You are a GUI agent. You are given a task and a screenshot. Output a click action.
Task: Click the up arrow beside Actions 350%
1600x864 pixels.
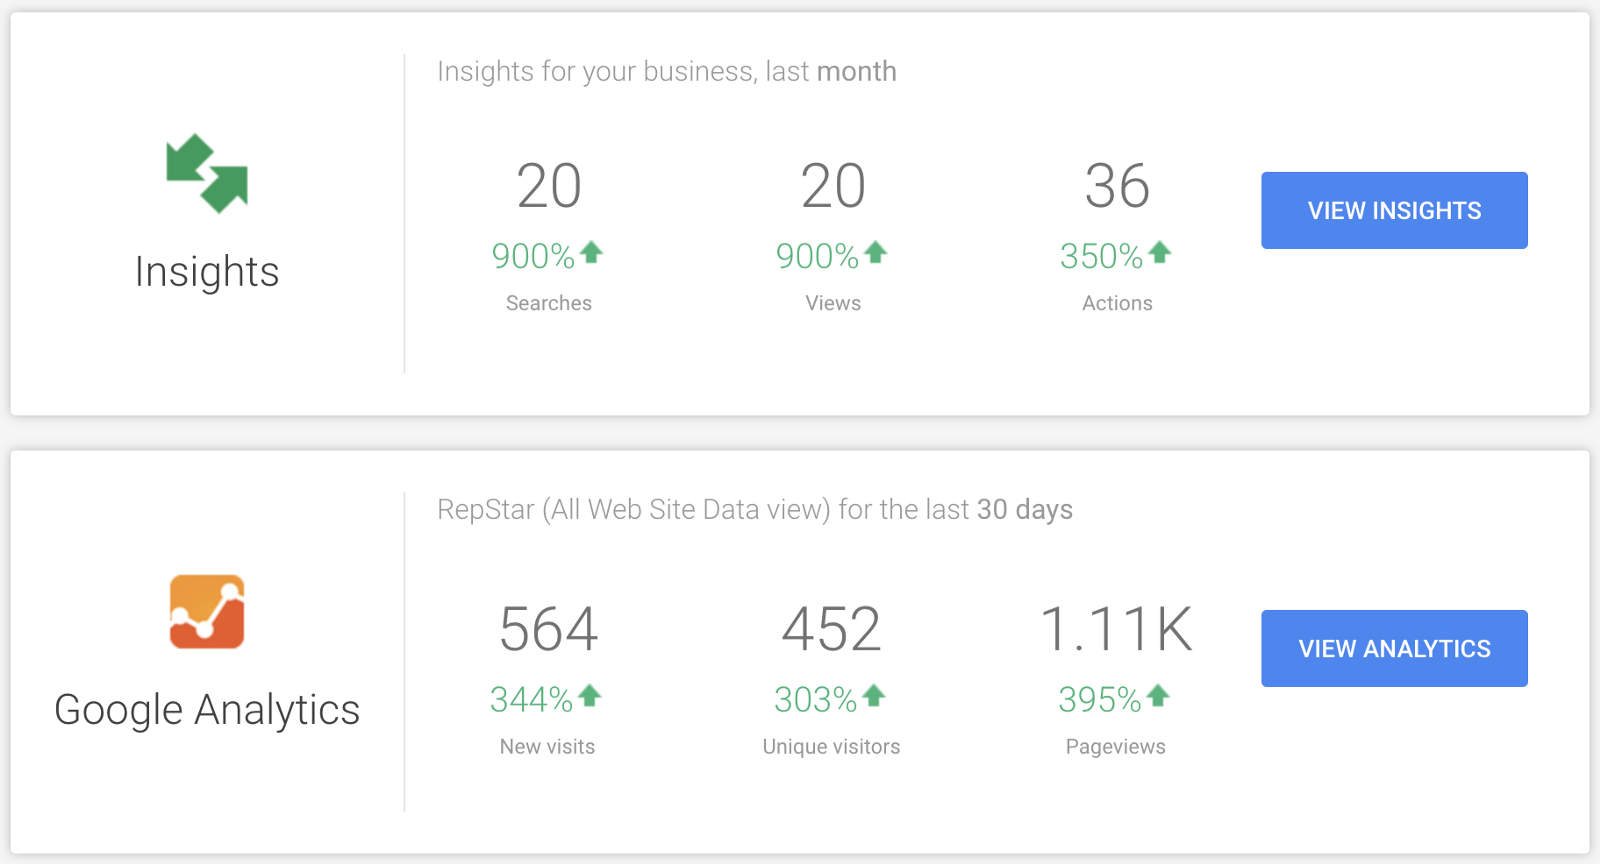(1159, 252)
